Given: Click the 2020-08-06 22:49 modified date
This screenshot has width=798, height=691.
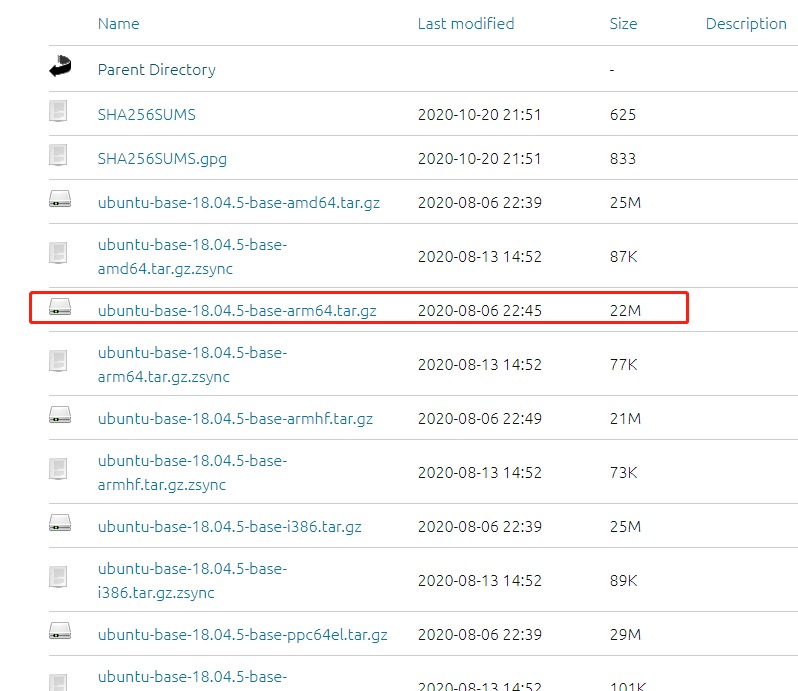Looking at the screenshot, I should click(480, 418).
